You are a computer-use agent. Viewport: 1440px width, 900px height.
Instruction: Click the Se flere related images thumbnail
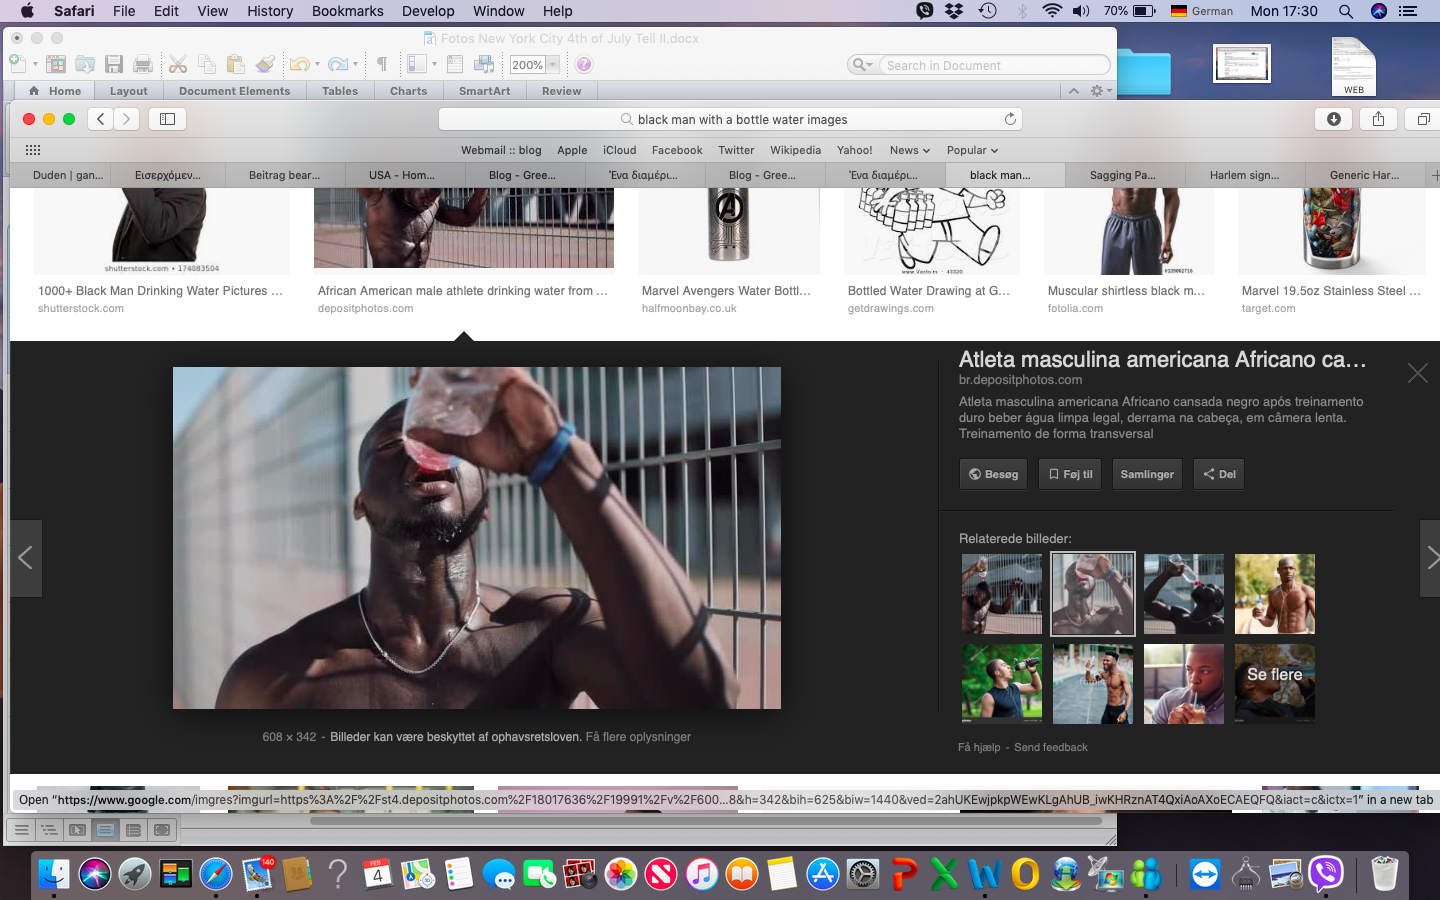(x=1274, y=683)
